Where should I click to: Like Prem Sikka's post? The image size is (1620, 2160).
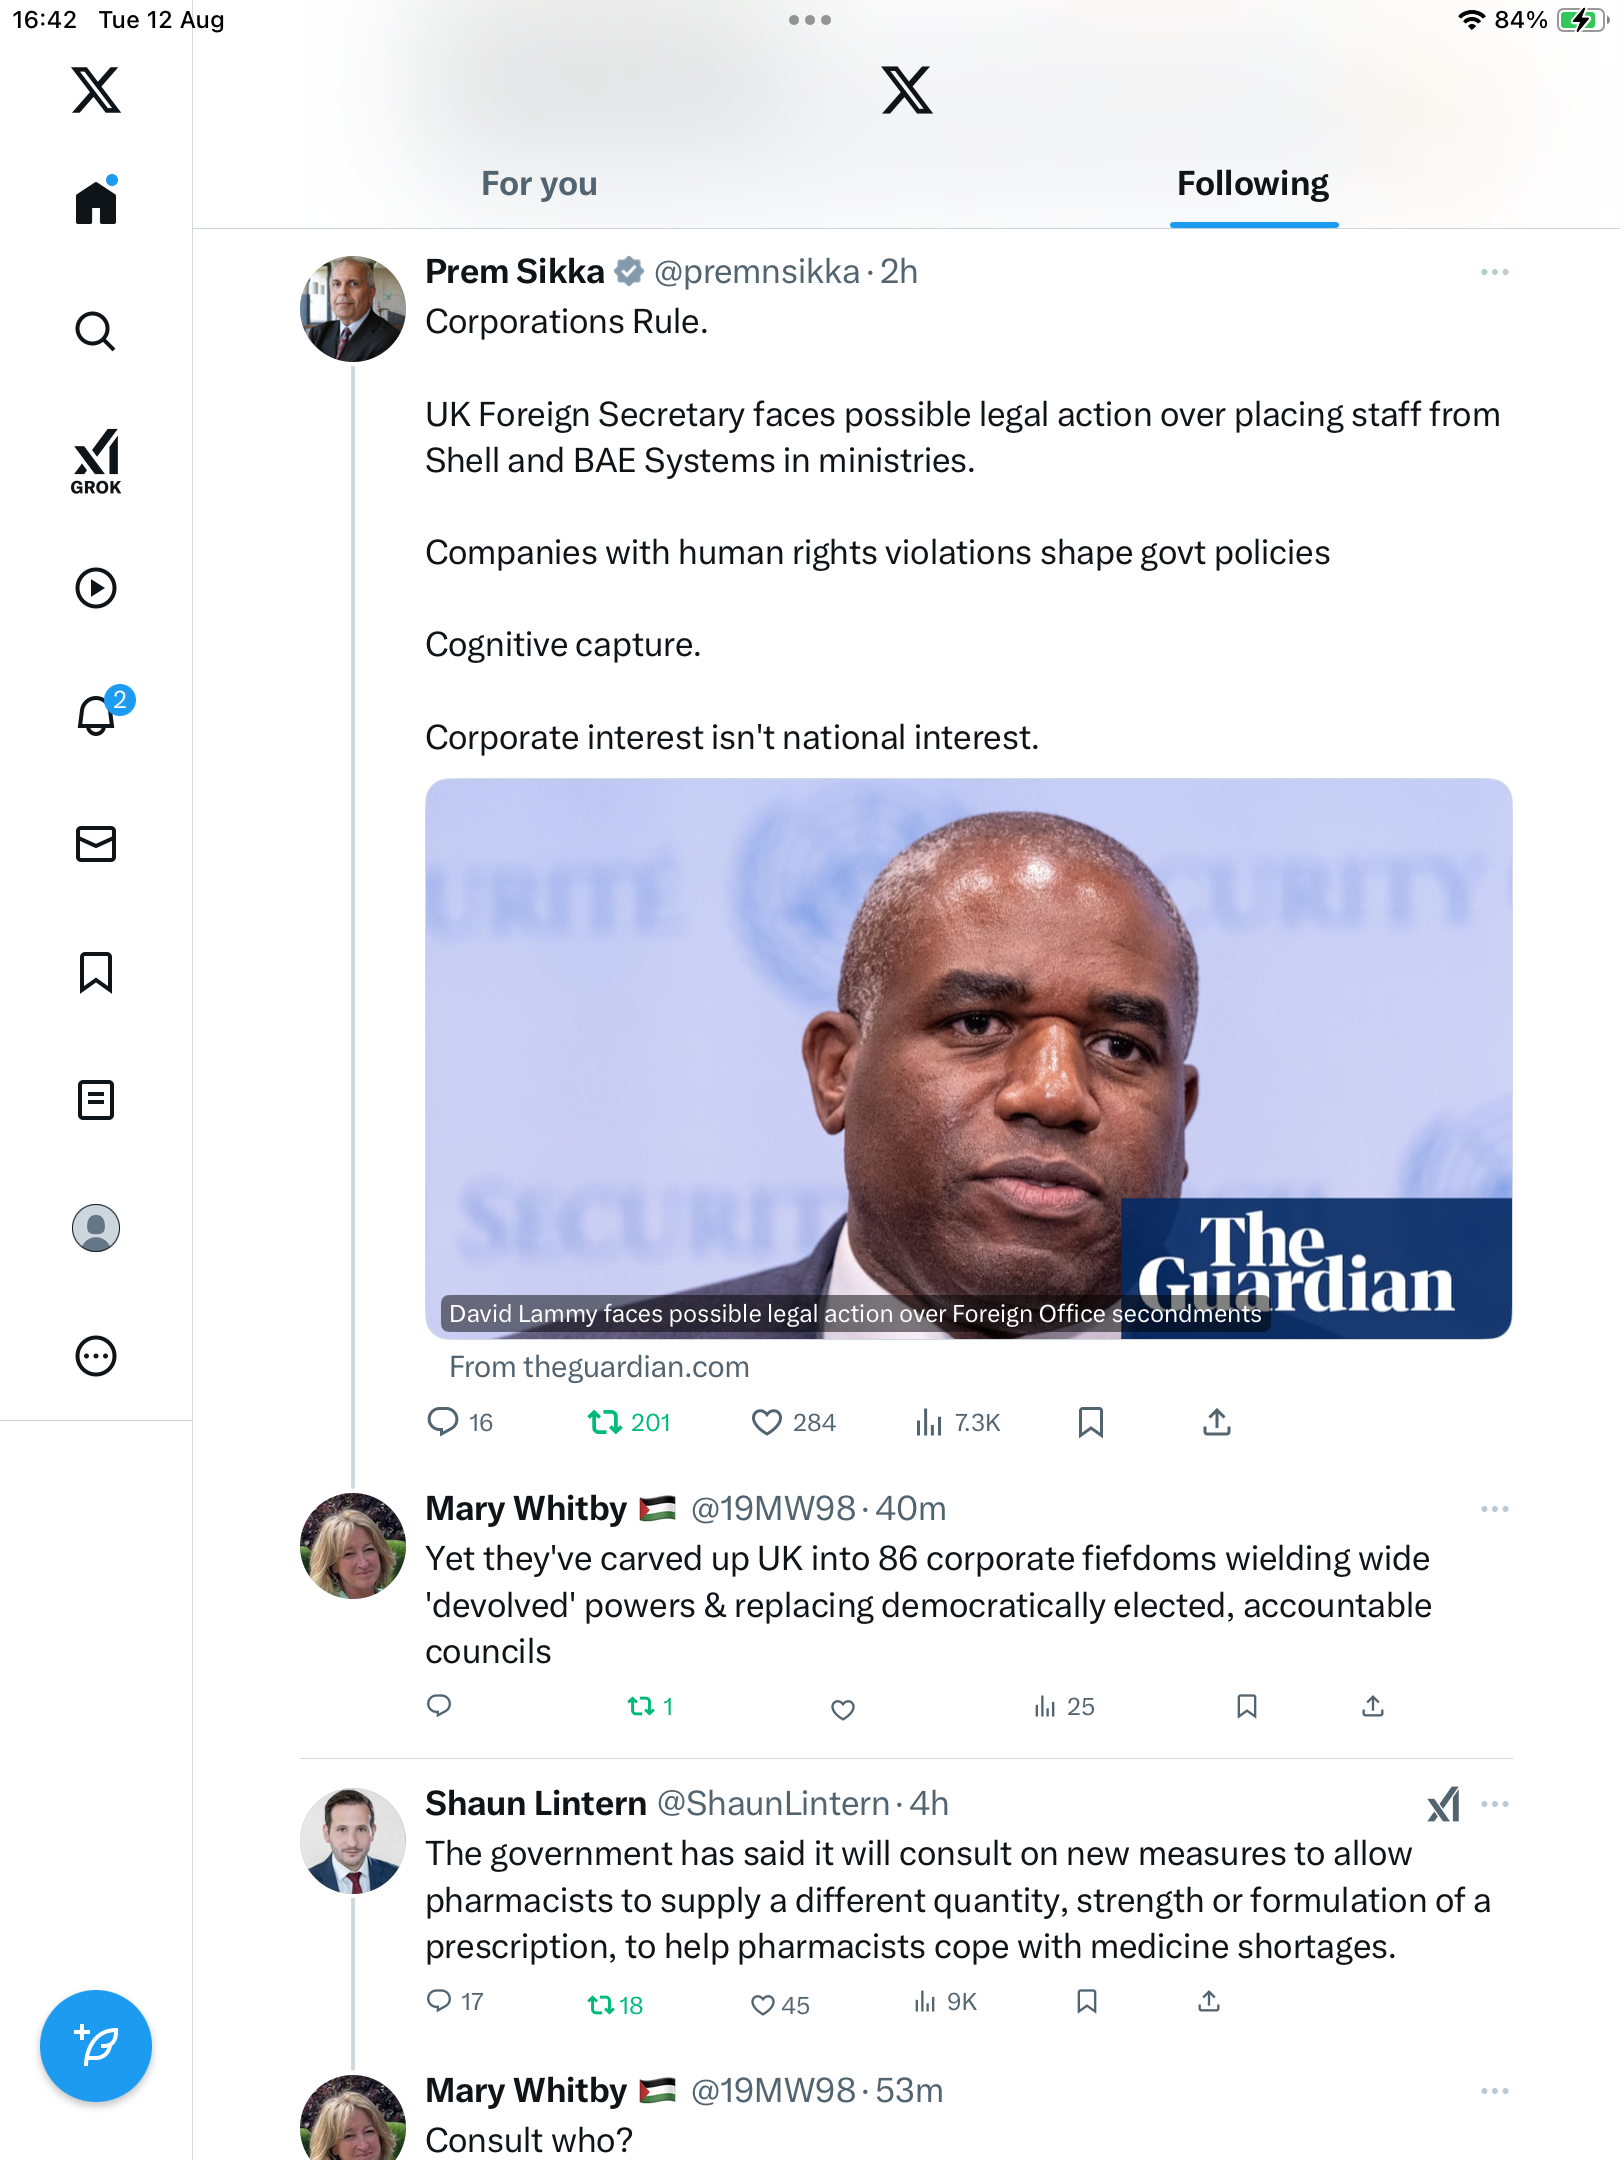point(767,1422)
